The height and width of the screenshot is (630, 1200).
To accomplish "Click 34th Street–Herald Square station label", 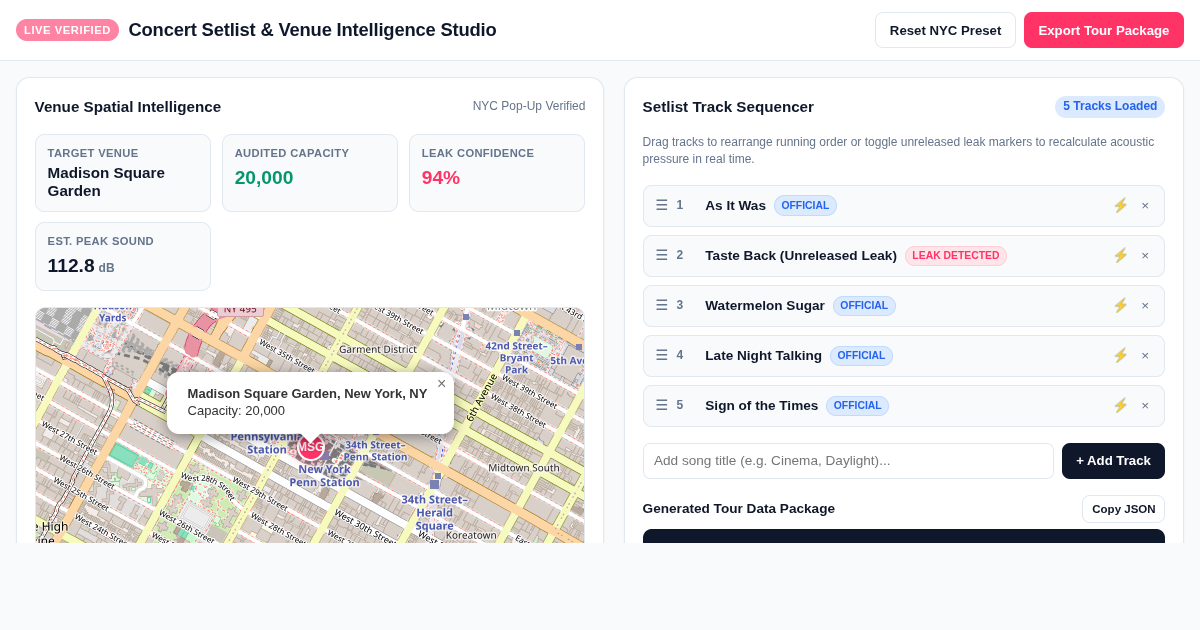I will click(x=435, y=512).
